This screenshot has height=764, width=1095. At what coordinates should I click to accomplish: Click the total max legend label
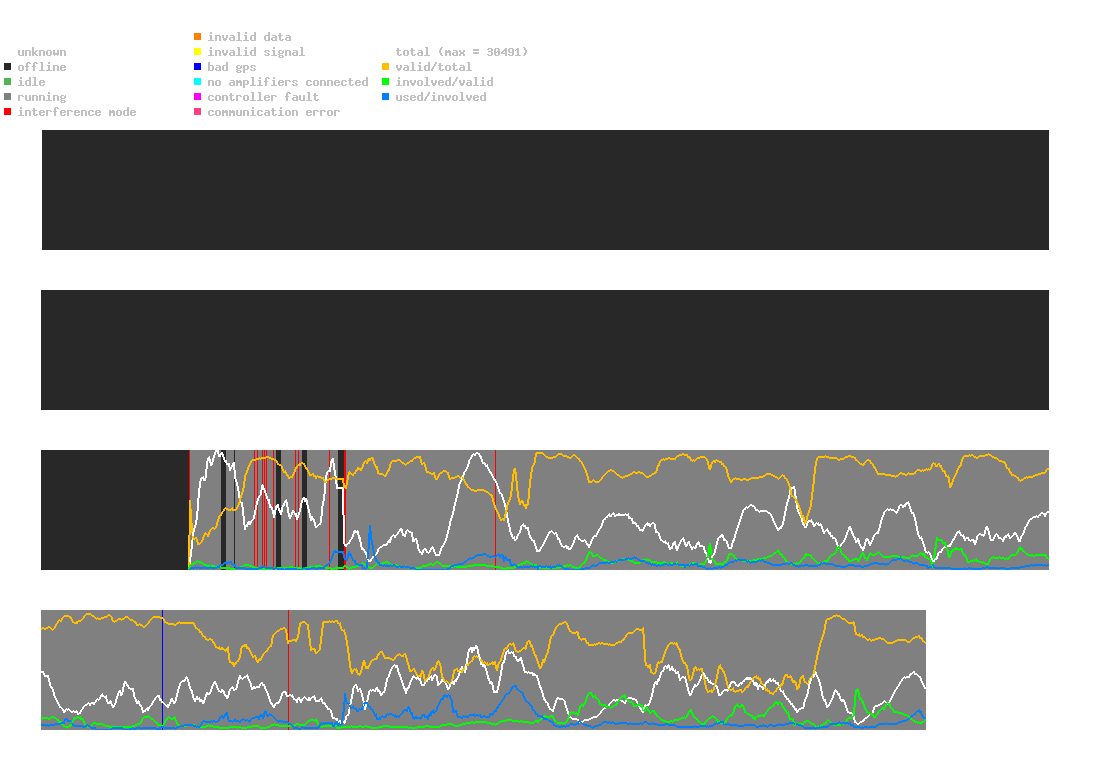(x=462, y=52)
